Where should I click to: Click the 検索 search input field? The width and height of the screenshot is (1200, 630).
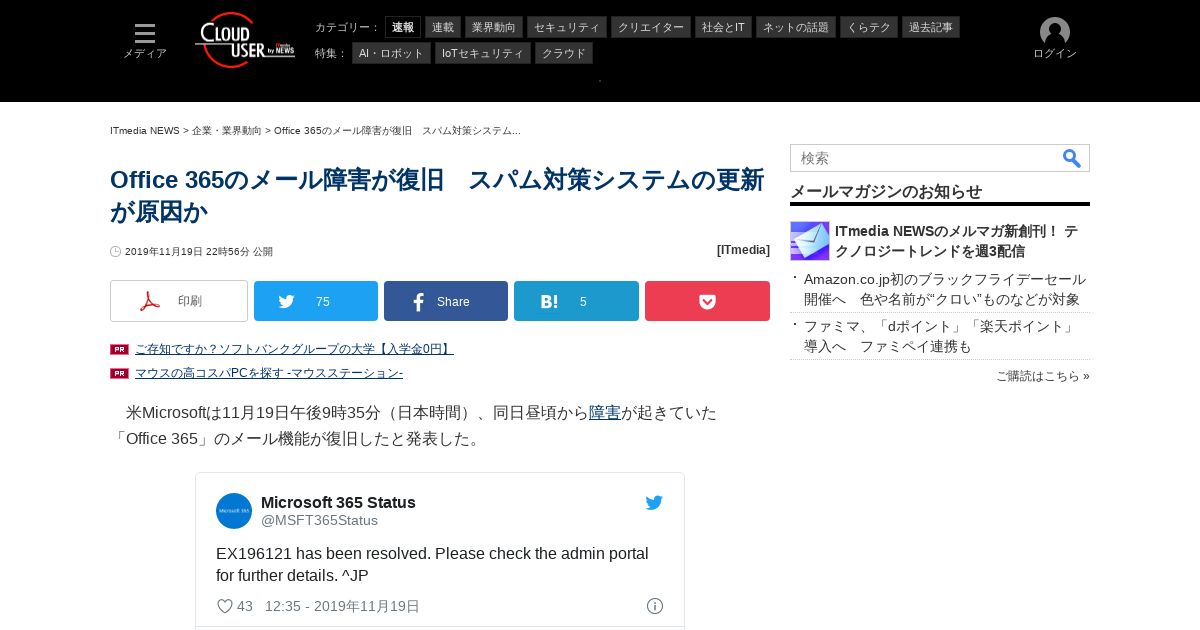pos(925,158)
